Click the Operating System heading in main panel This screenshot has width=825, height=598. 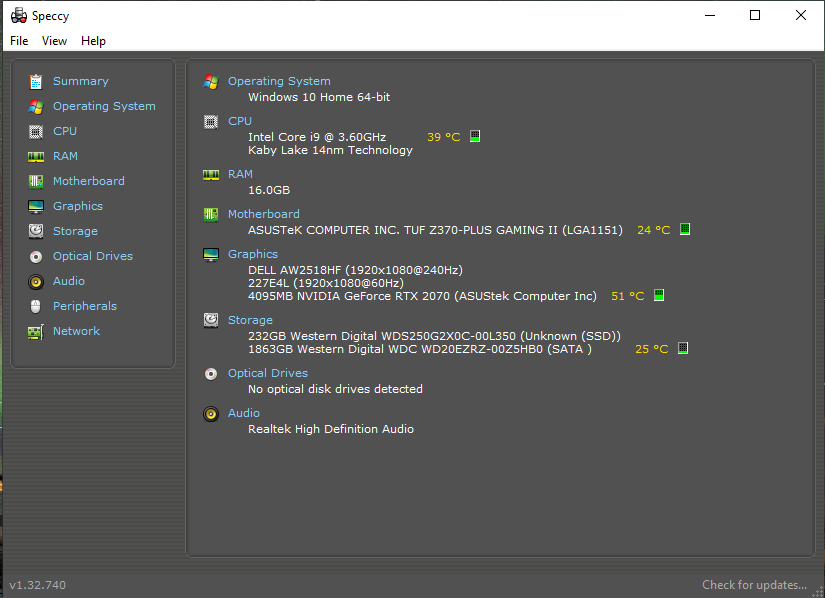(x=279, y=82)
